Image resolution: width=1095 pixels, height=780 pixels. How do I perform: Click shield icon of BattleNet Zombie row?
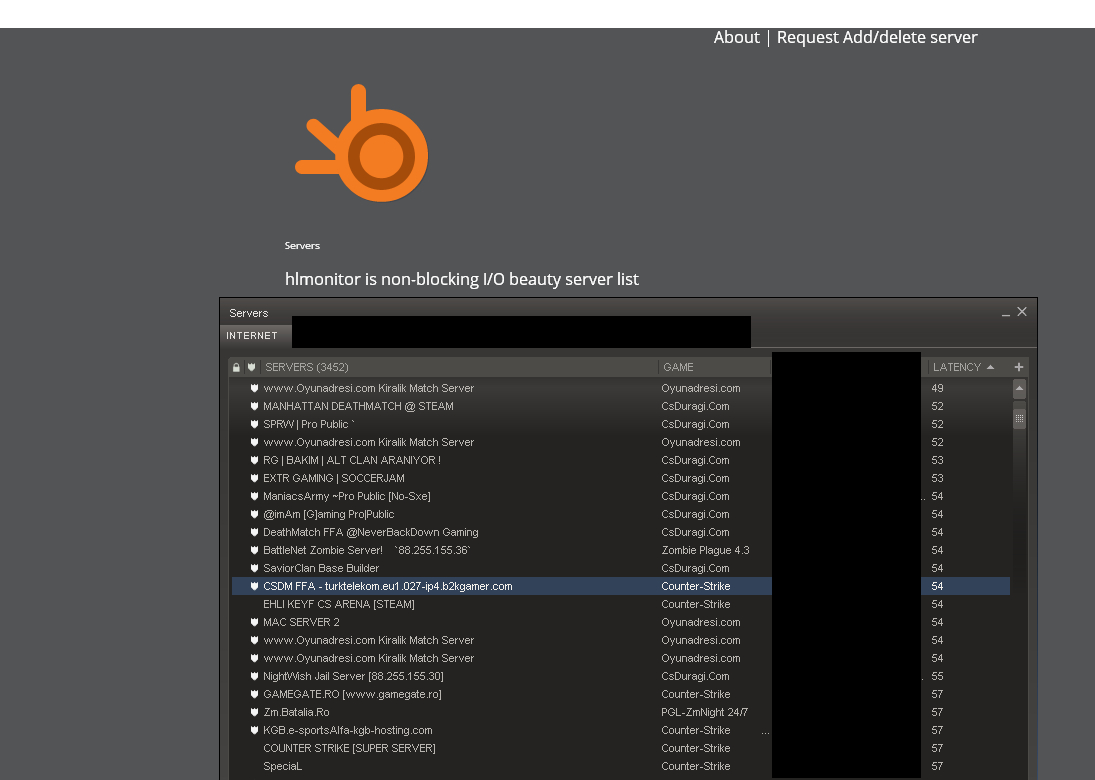click(x=254, y=550)
